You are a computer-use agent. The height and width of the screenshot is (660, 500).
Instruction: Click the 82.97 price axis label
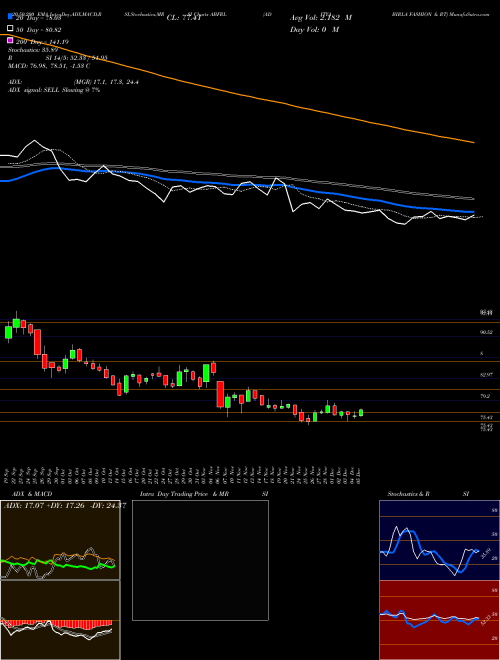[487, 374]
